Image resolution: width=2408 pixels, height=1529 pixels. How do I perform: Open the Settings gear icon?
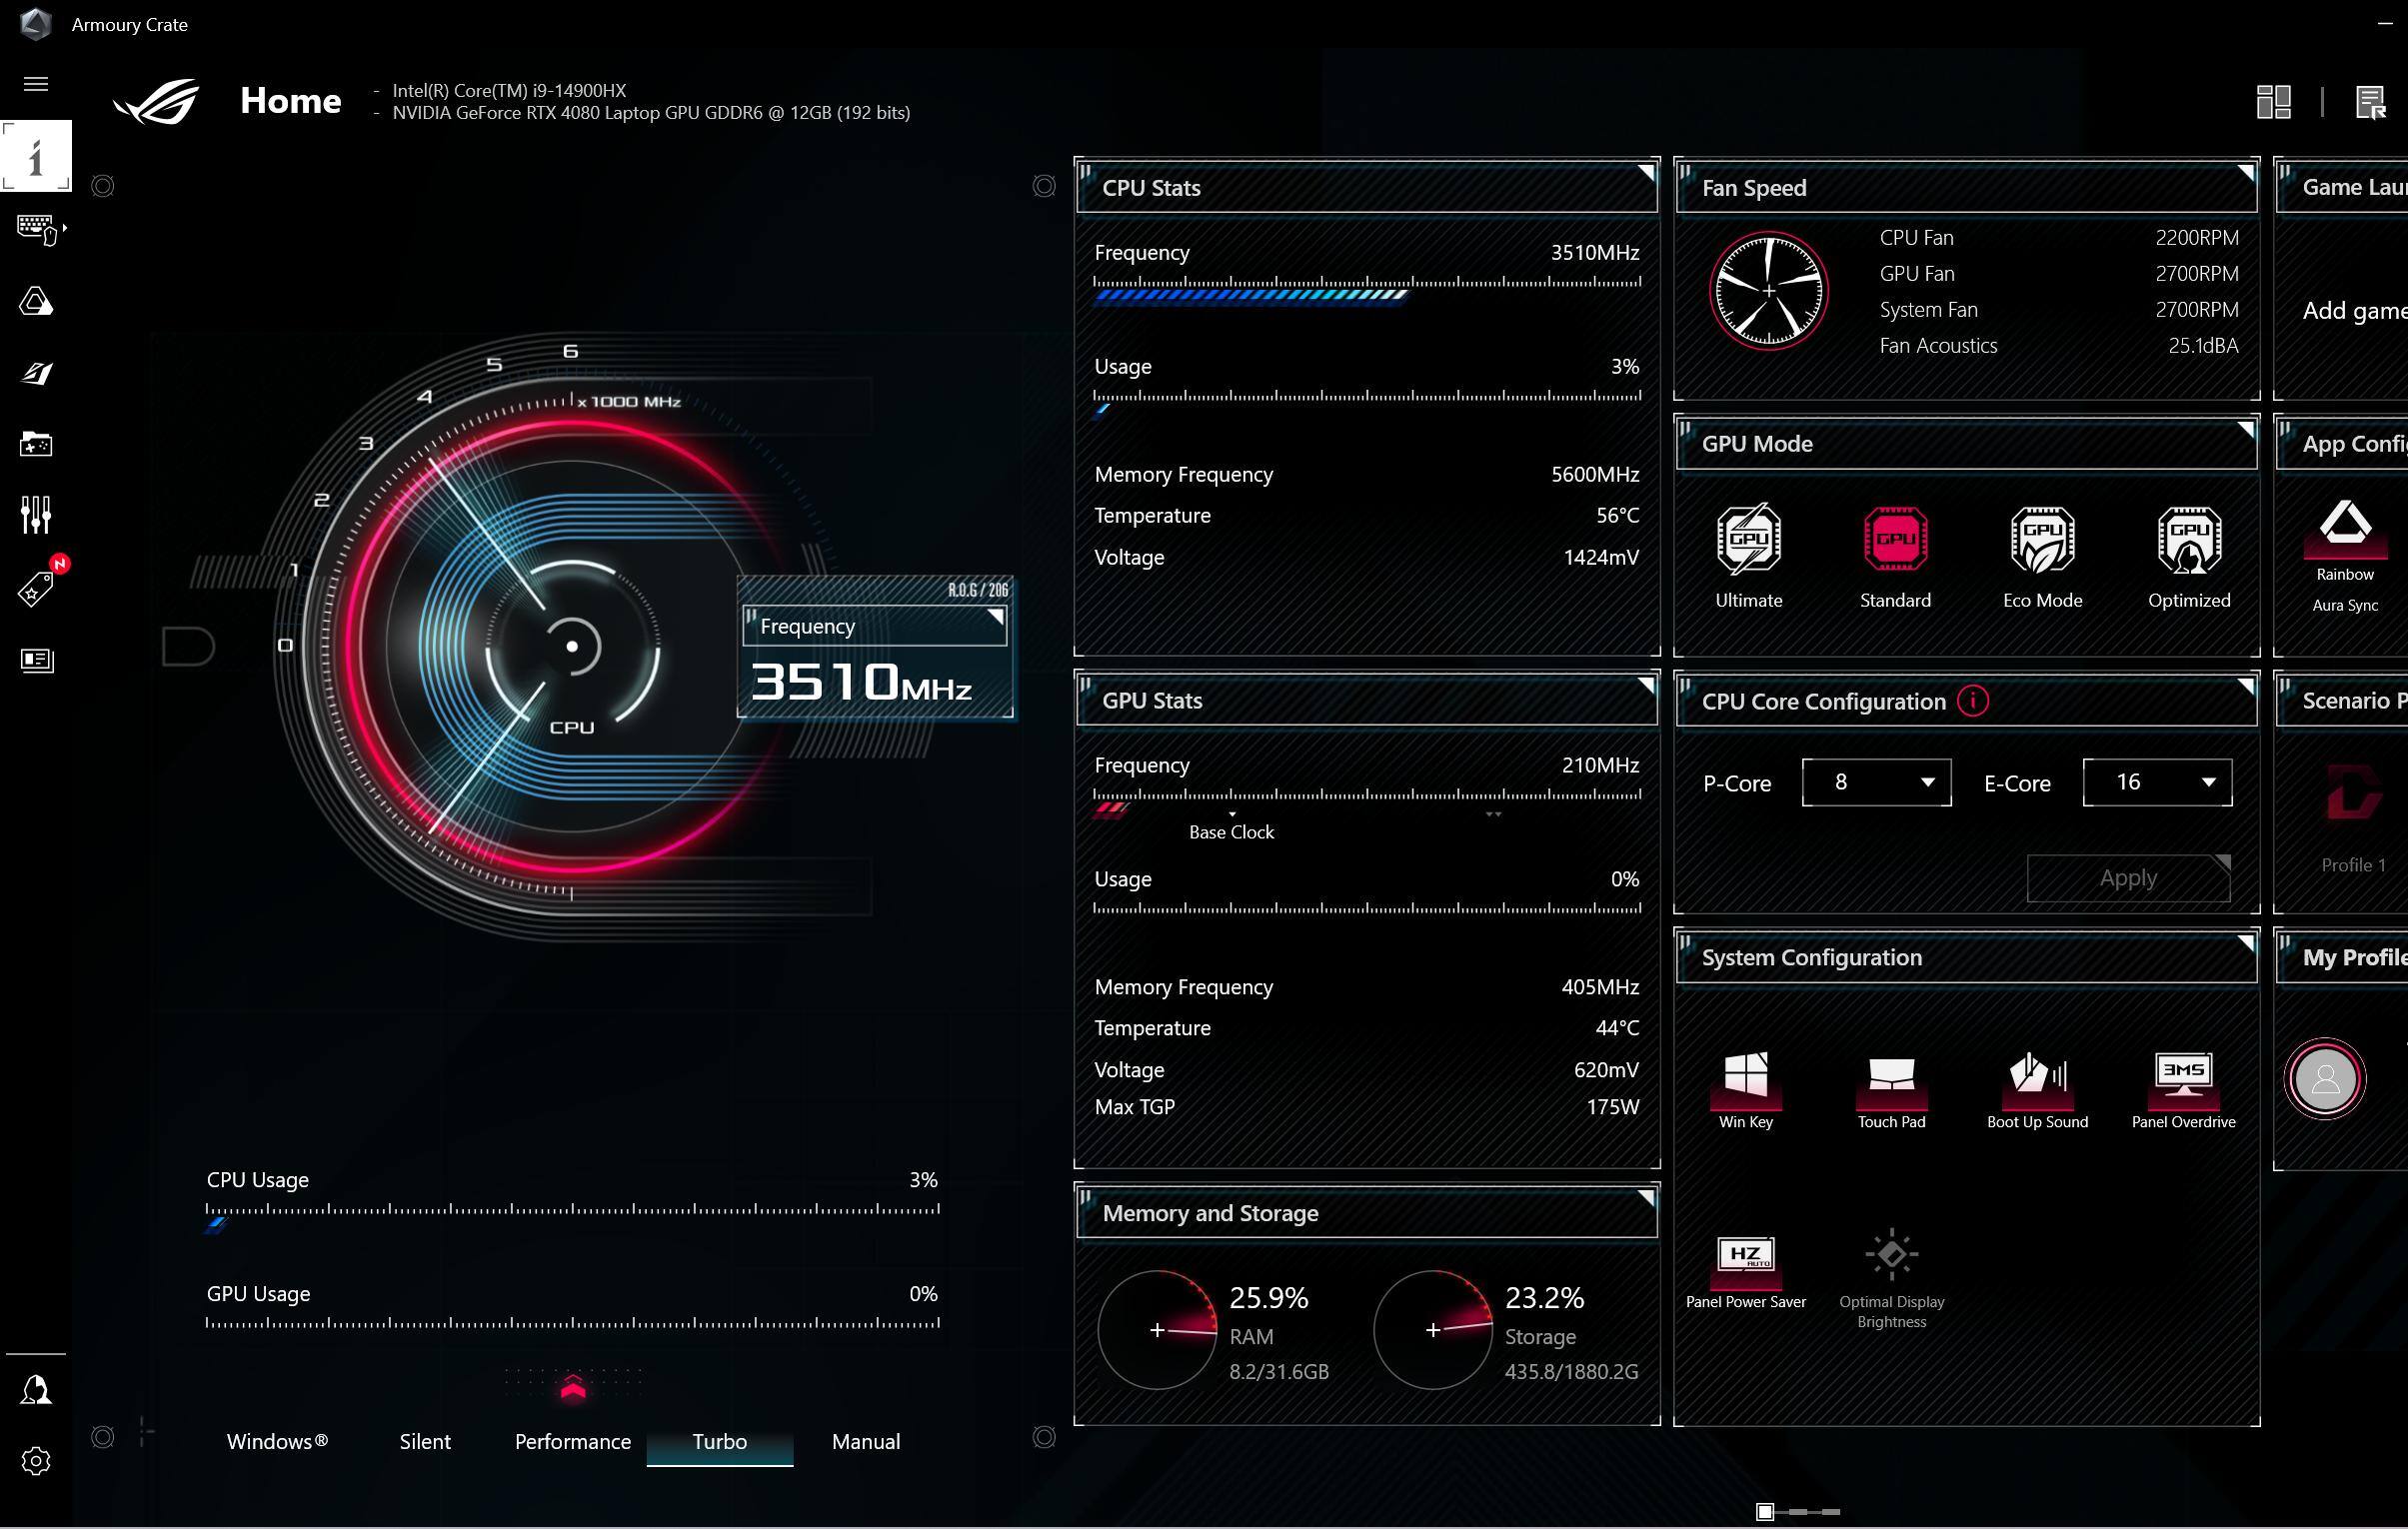click(x=36, y=1461)
